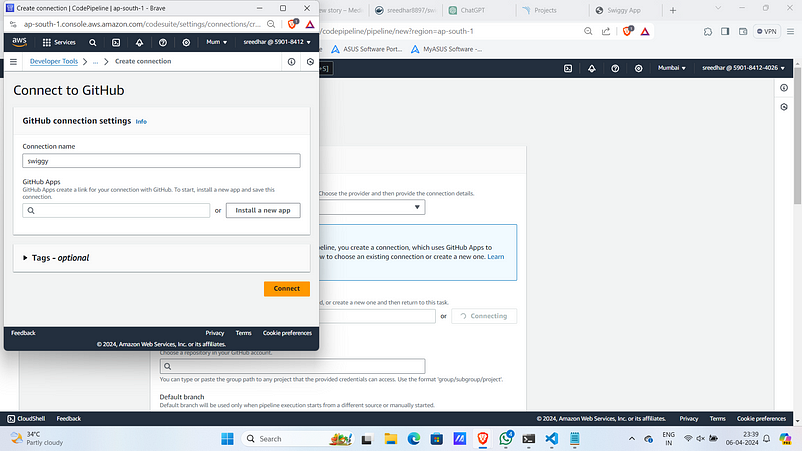
Task: Open main browser hamburger menu
Action: point(791,31)
